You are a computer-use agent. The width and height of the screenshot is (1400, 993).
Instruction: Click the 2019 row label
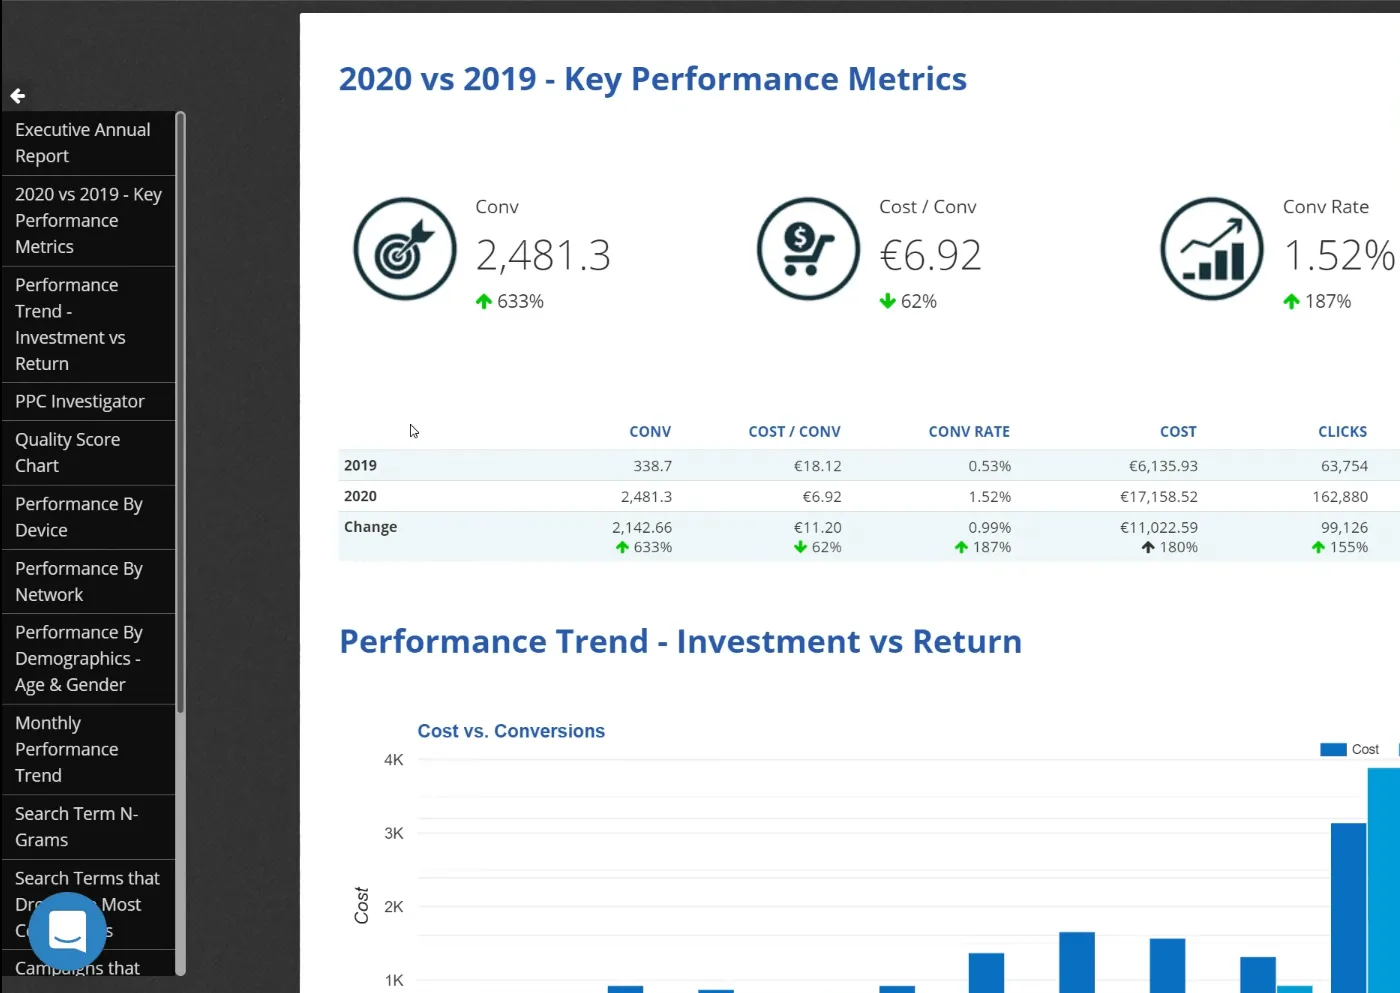tap(360, 466)
